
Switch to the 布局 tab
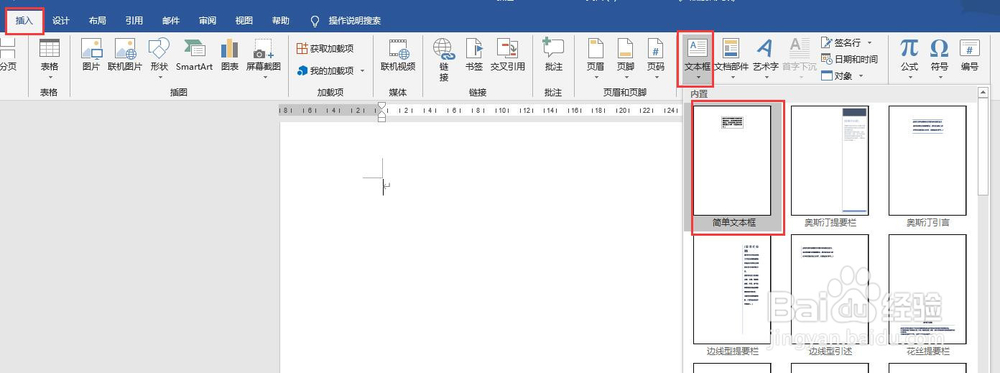point(98,20)
